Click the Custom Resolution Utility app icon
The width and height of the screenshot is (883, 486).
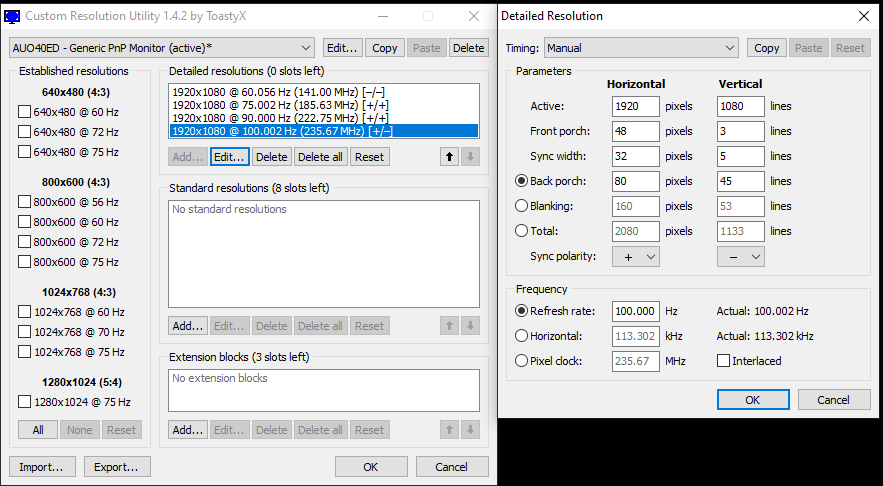click(x=12, y=16)
